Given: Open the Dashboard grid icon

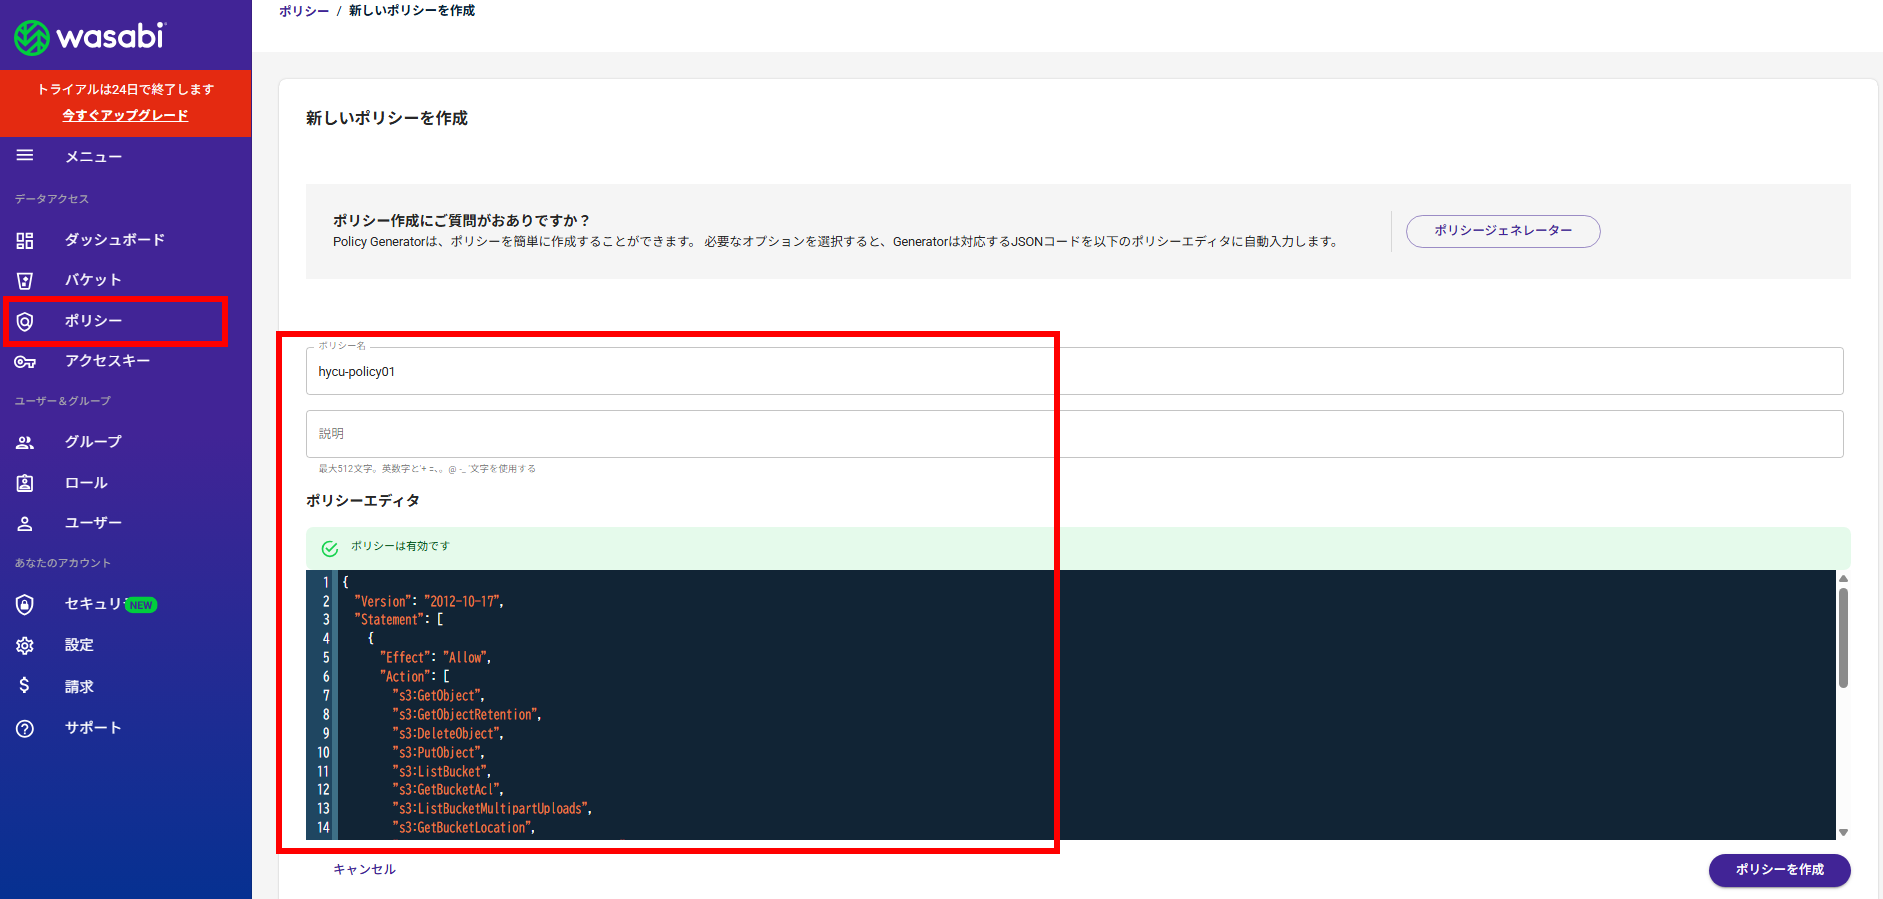Looking at the screenshot, I should (25, 240).
